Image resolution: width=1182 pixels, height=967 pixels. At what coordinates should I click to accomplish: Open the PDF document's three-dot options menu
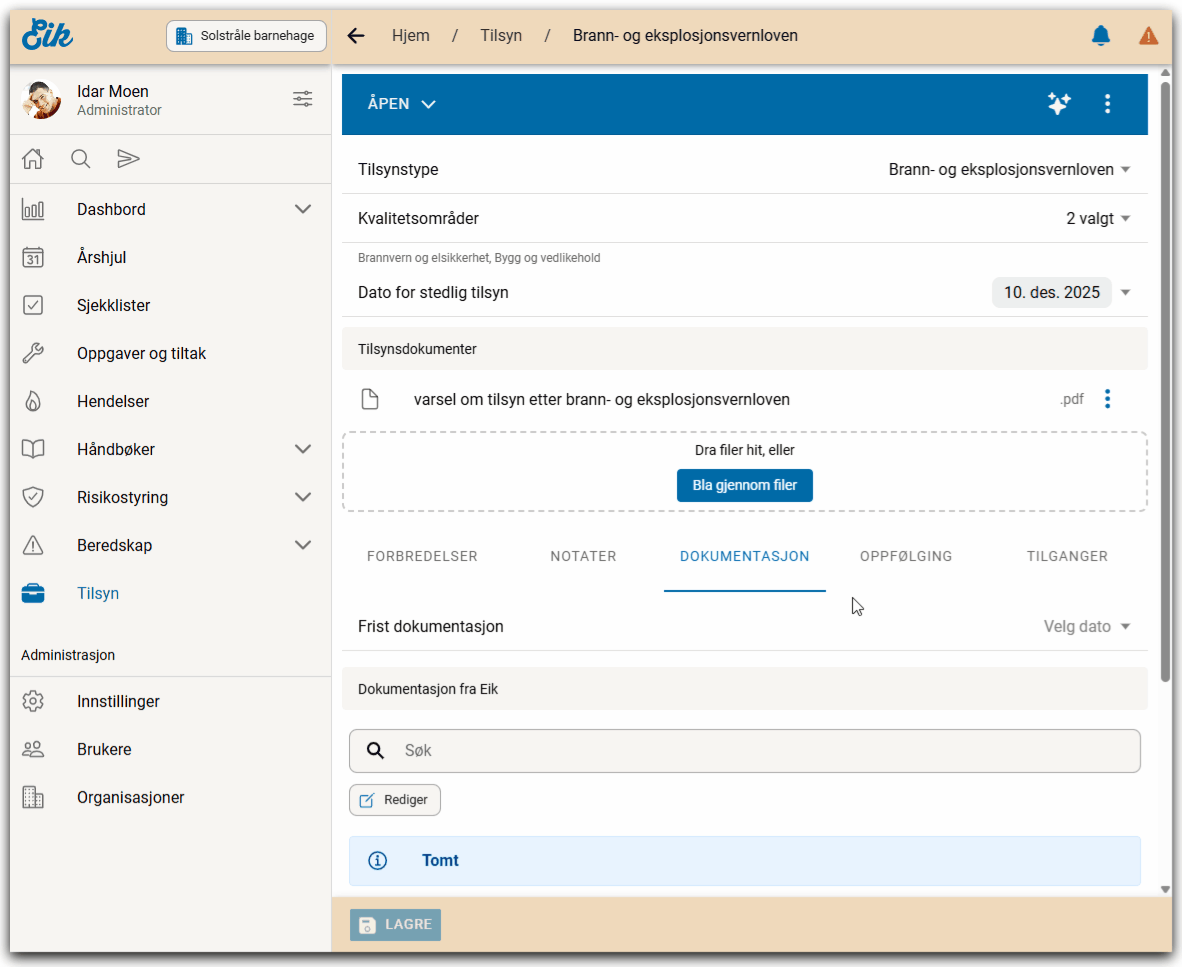1107,399
